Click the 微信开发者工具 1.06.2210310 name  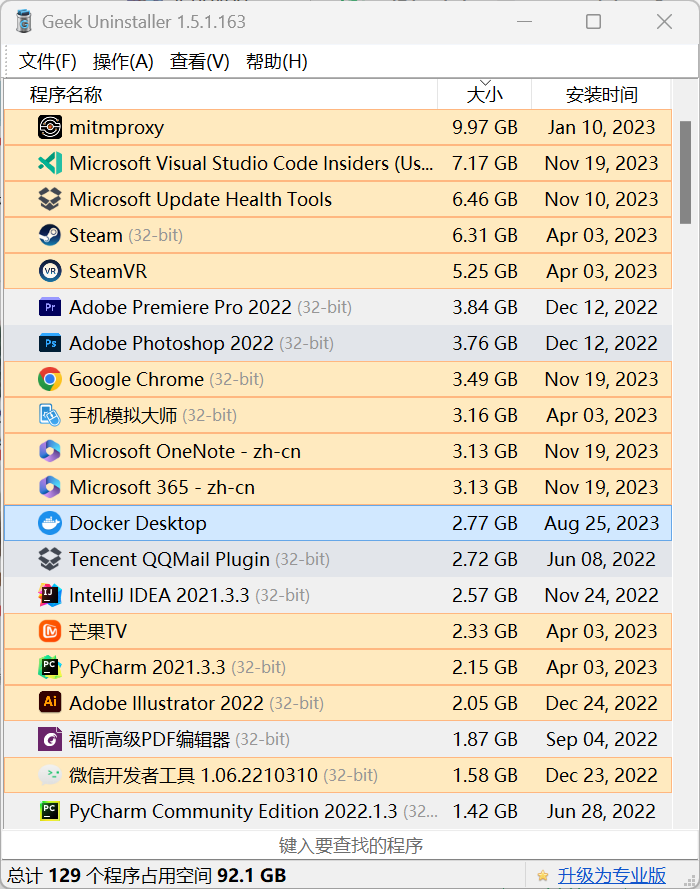click(x=193, y=775)
